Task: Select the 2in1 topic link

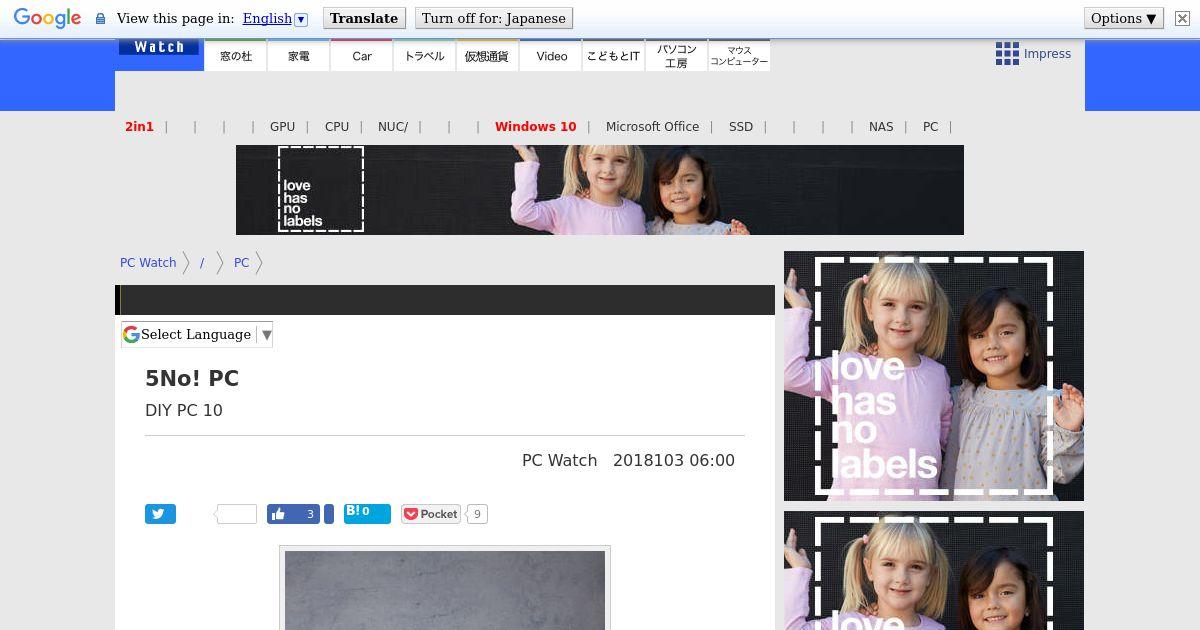Action: click(x=139, y=127)
